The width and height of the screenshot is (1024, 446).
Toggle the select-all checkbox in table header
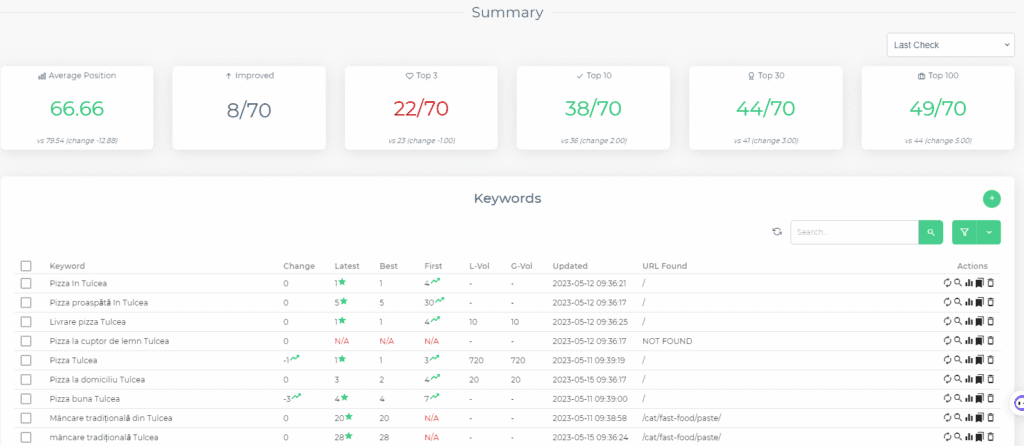pyautogui.click(x=26, y=266)
